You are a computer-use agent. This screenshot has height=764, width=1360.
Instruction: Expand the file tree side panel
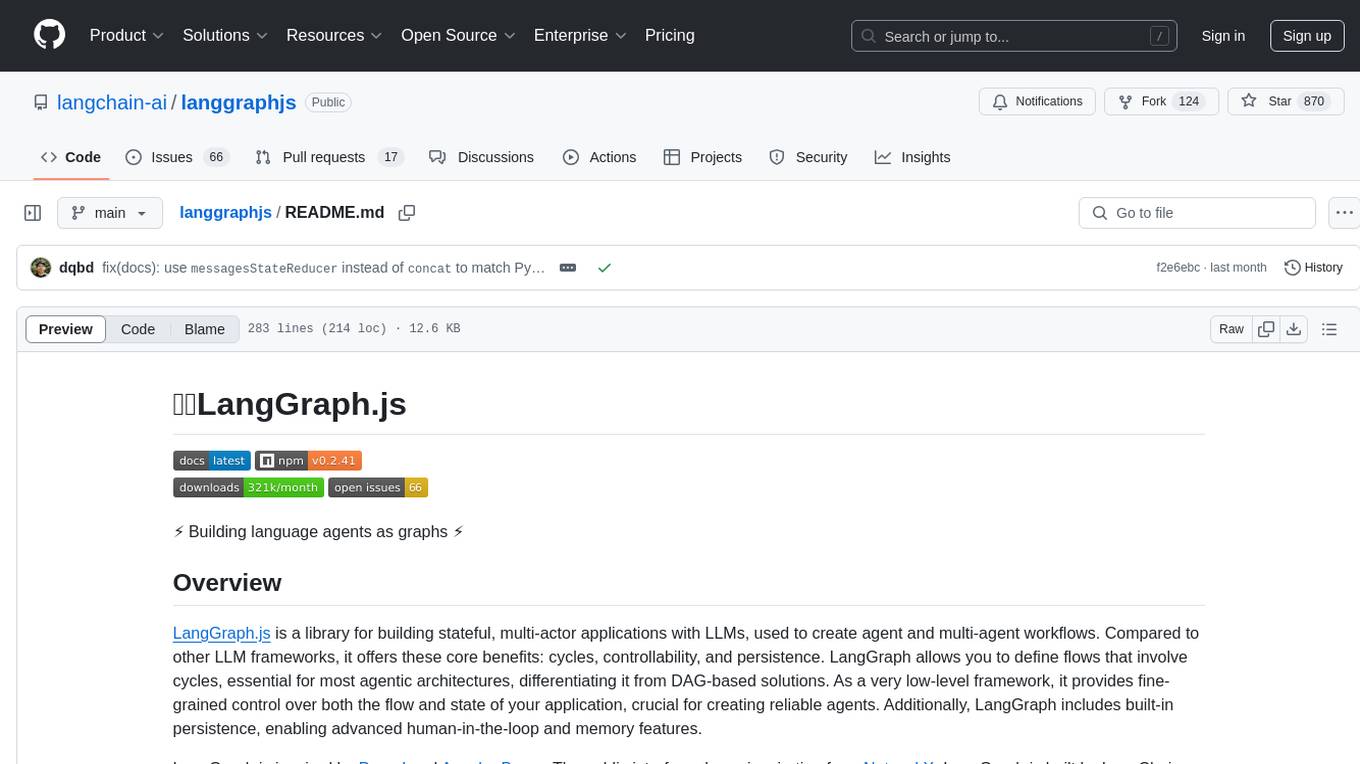click(x=33, y=213)
